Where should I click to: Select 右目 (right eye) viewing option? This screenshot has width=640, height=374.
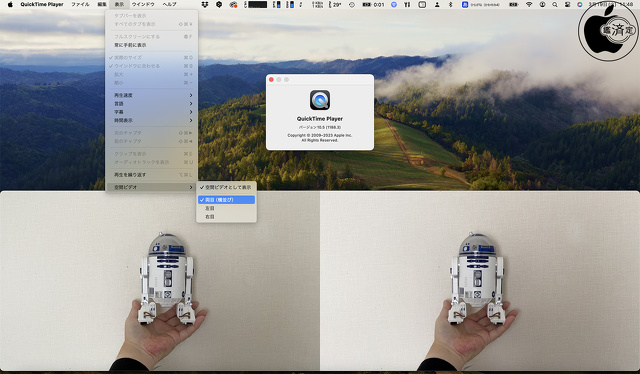226,217
